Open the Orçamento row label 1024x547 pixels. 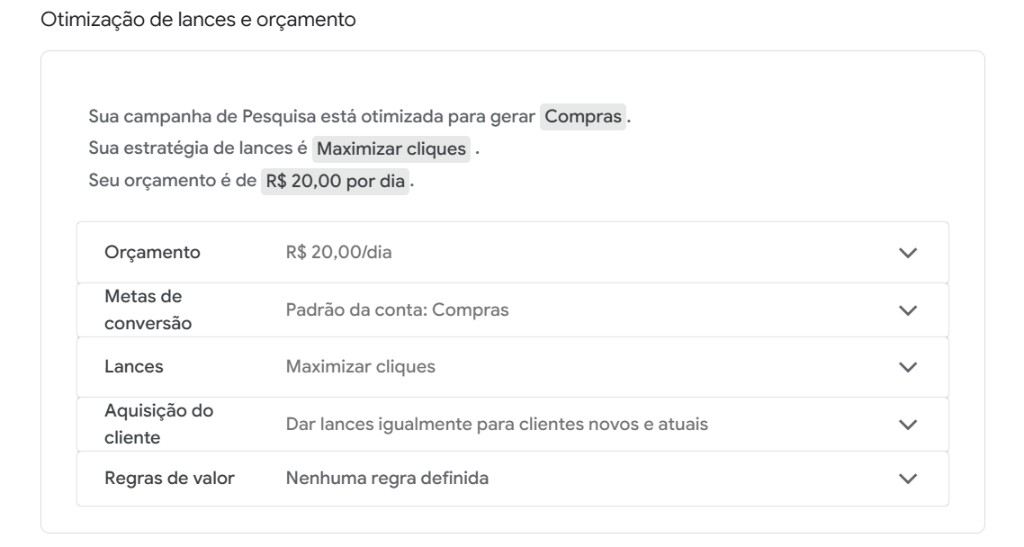coord(152,253)
